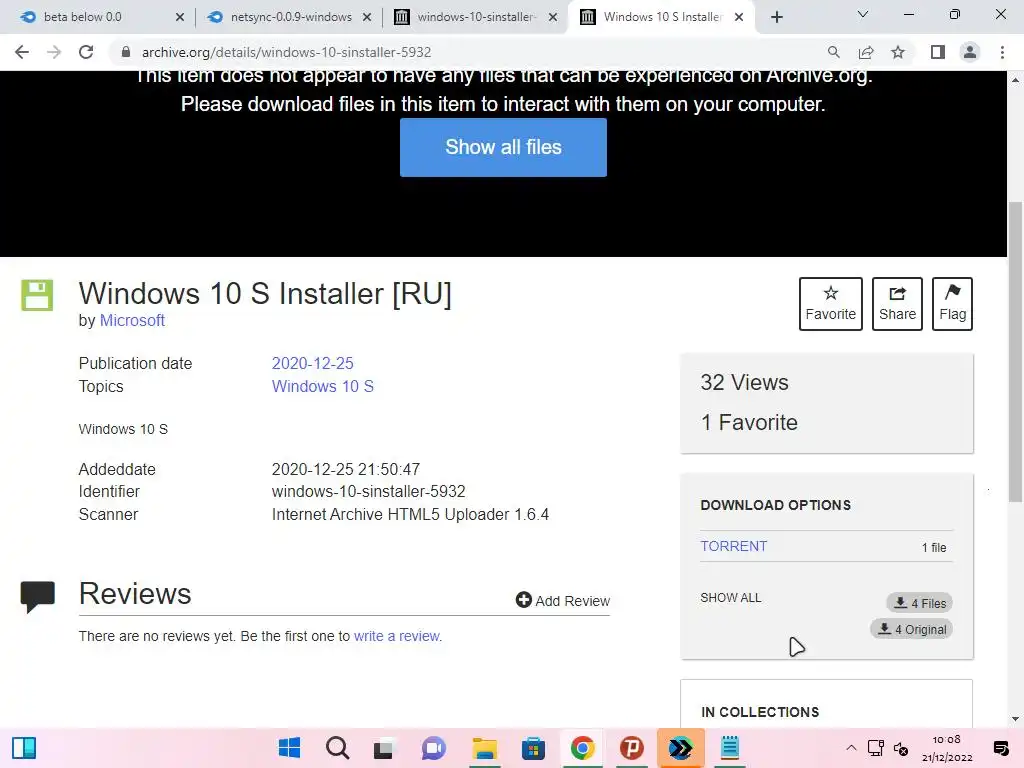The image size is (1024, 768).
Task: Click the Reviews speech bubble icon
Action: click(x=37, y=596)
